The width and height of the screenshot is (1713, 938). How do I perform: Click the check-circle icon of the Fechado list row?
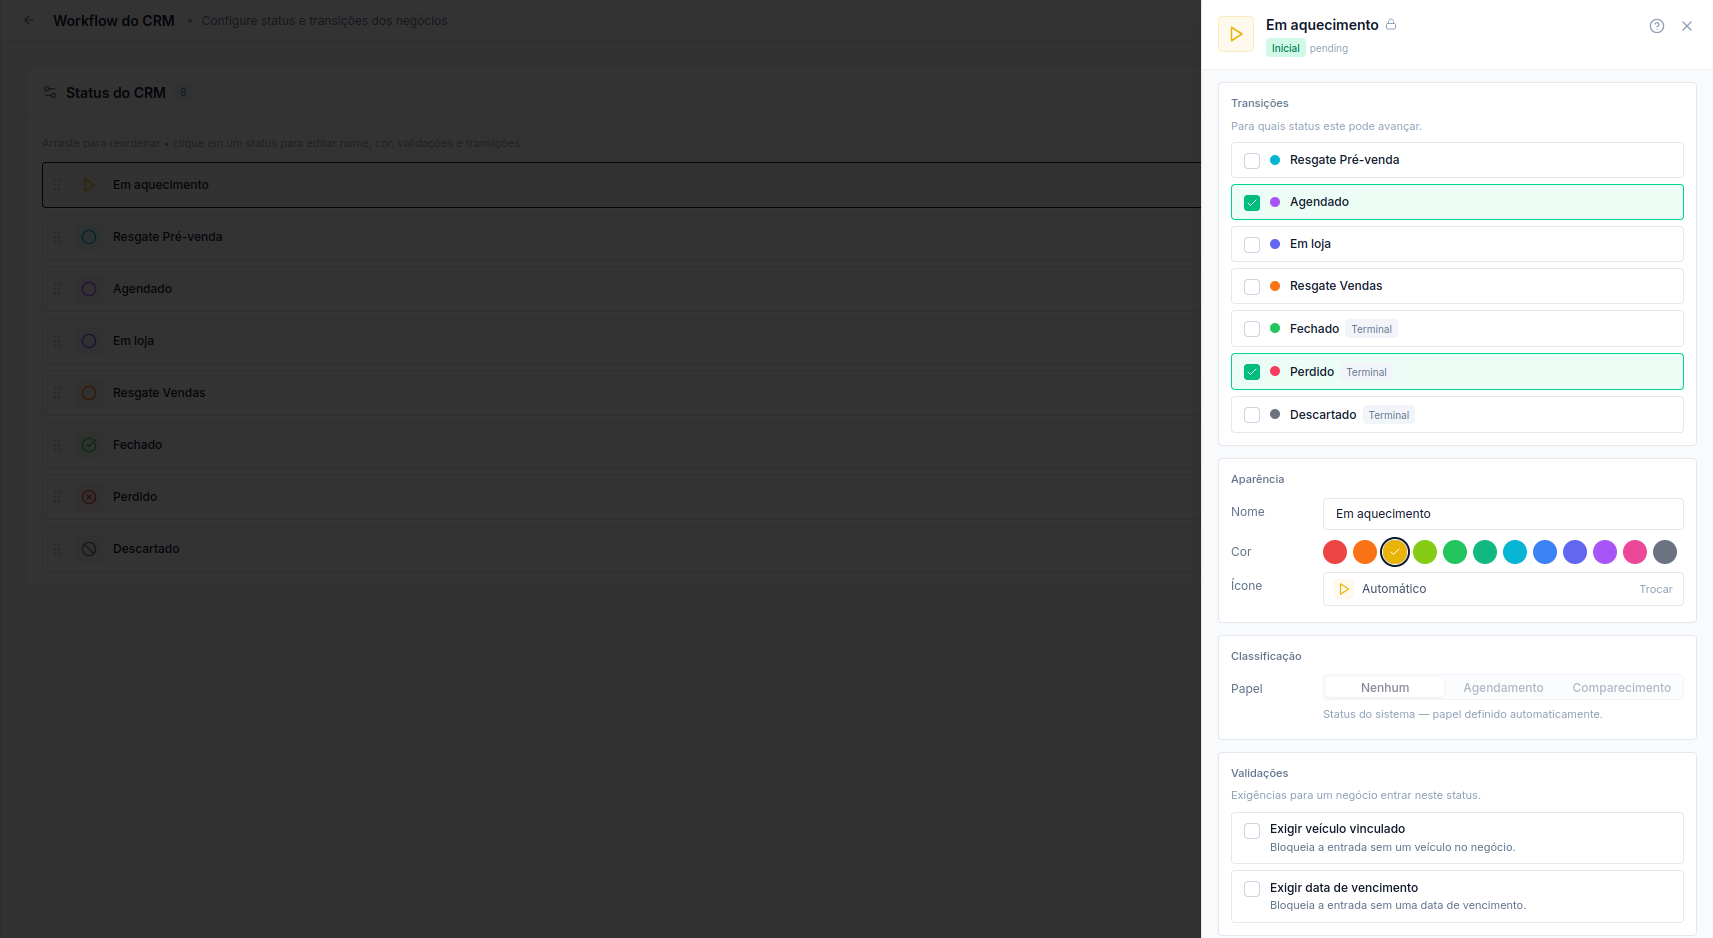(89, 445)
